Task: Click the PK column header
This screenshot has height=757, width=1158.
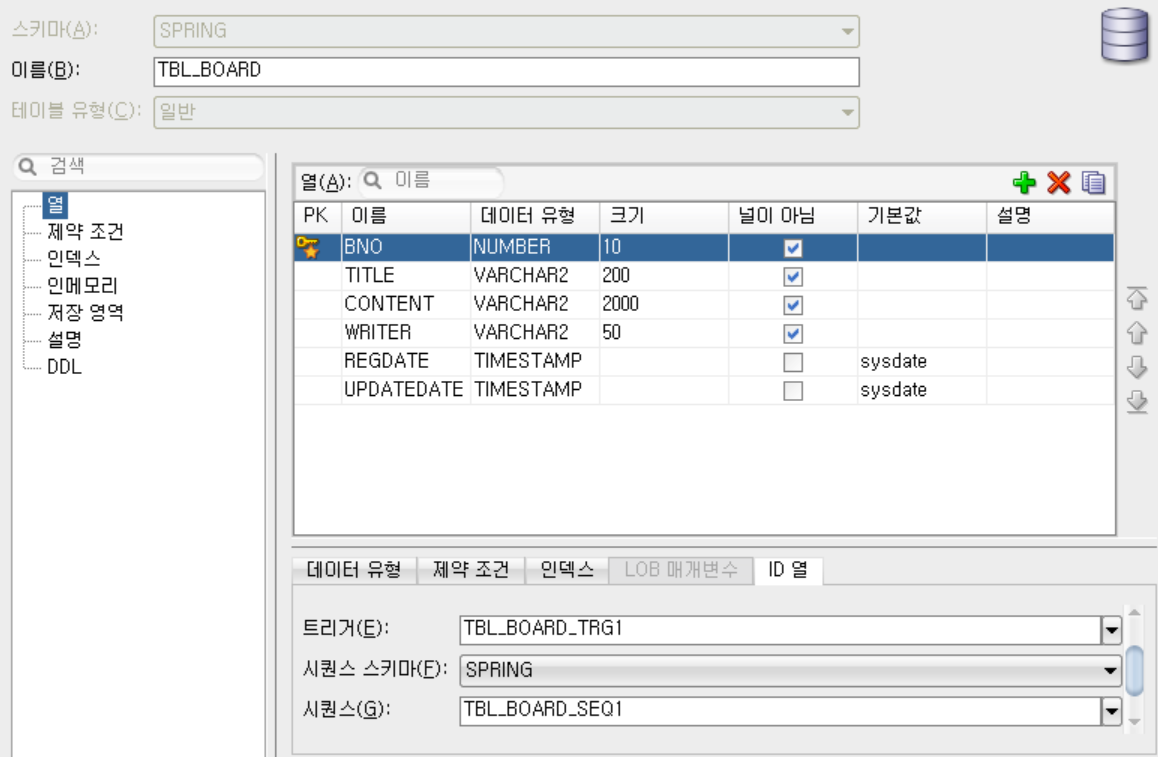Action: (x=317, y=216)
